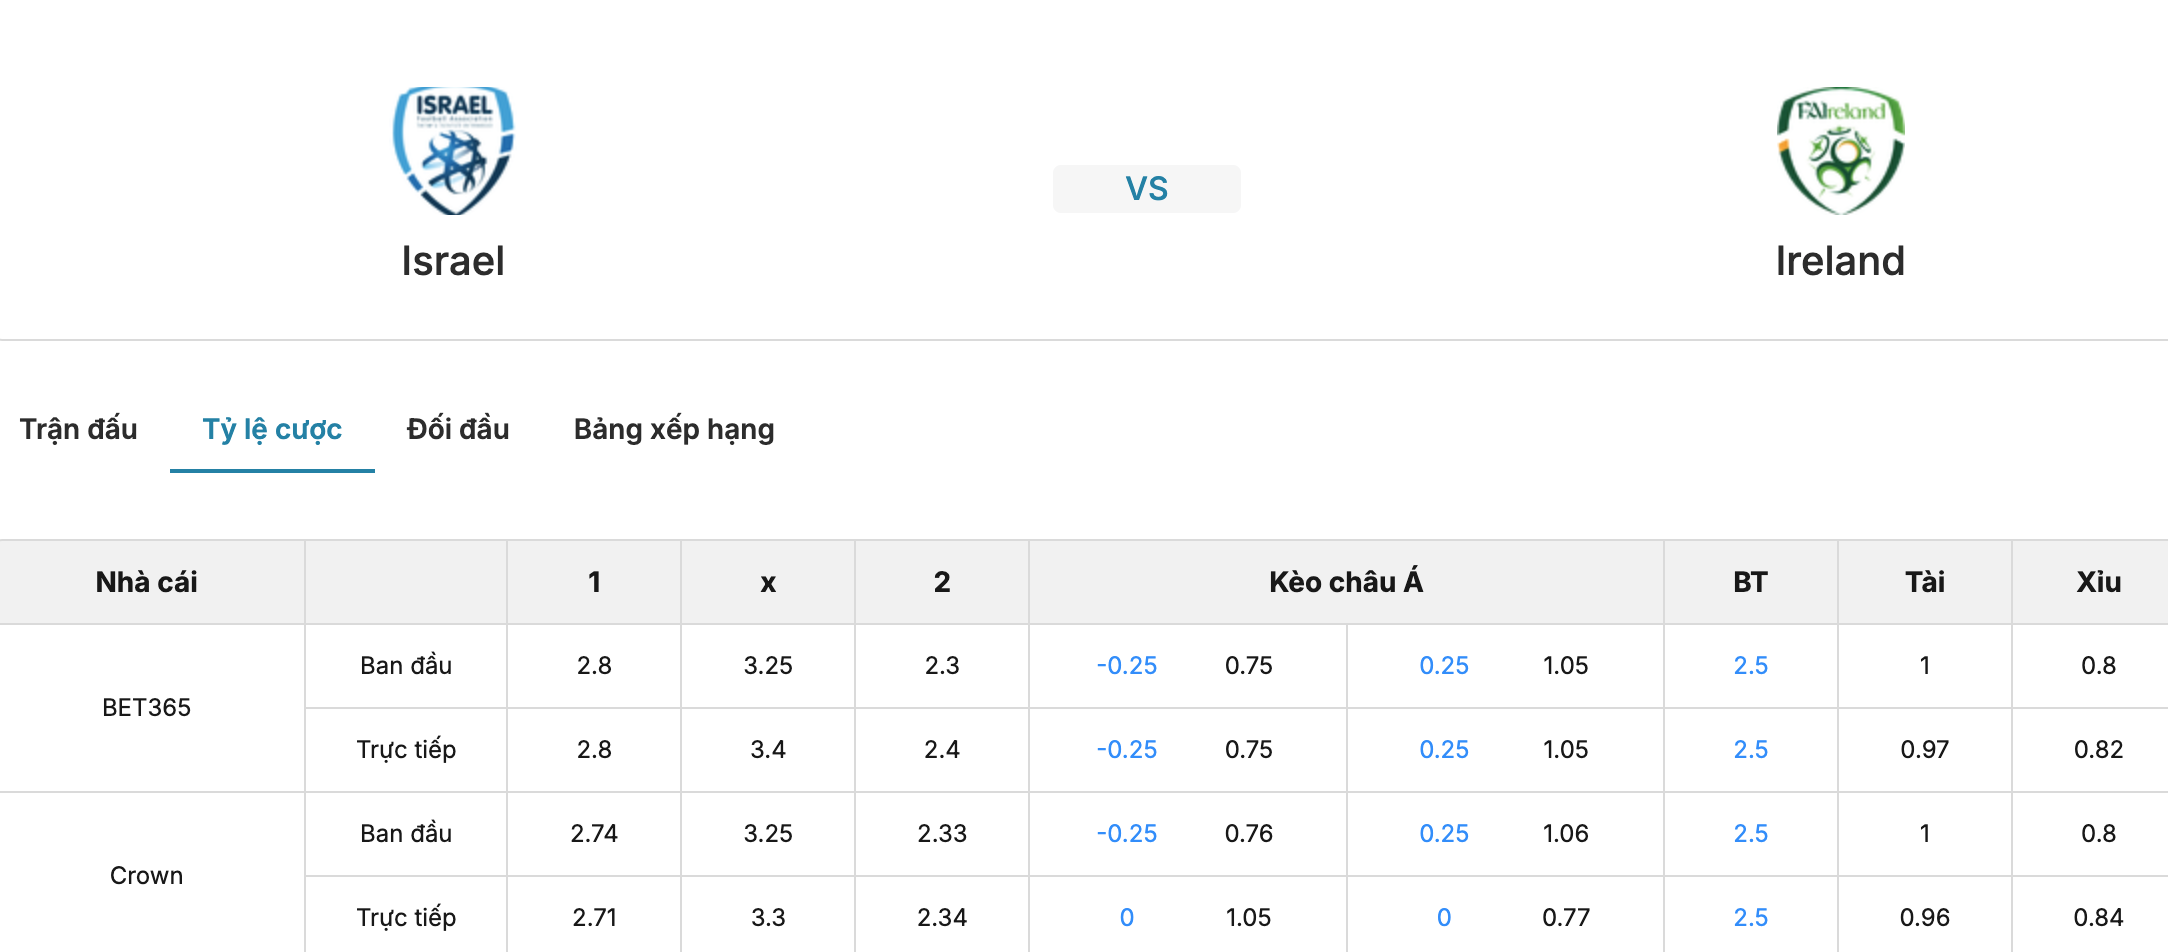Click BET365 Trực tiếp handicap 0.25 value
This screenshot has height=952, width=2168.
1444,750
